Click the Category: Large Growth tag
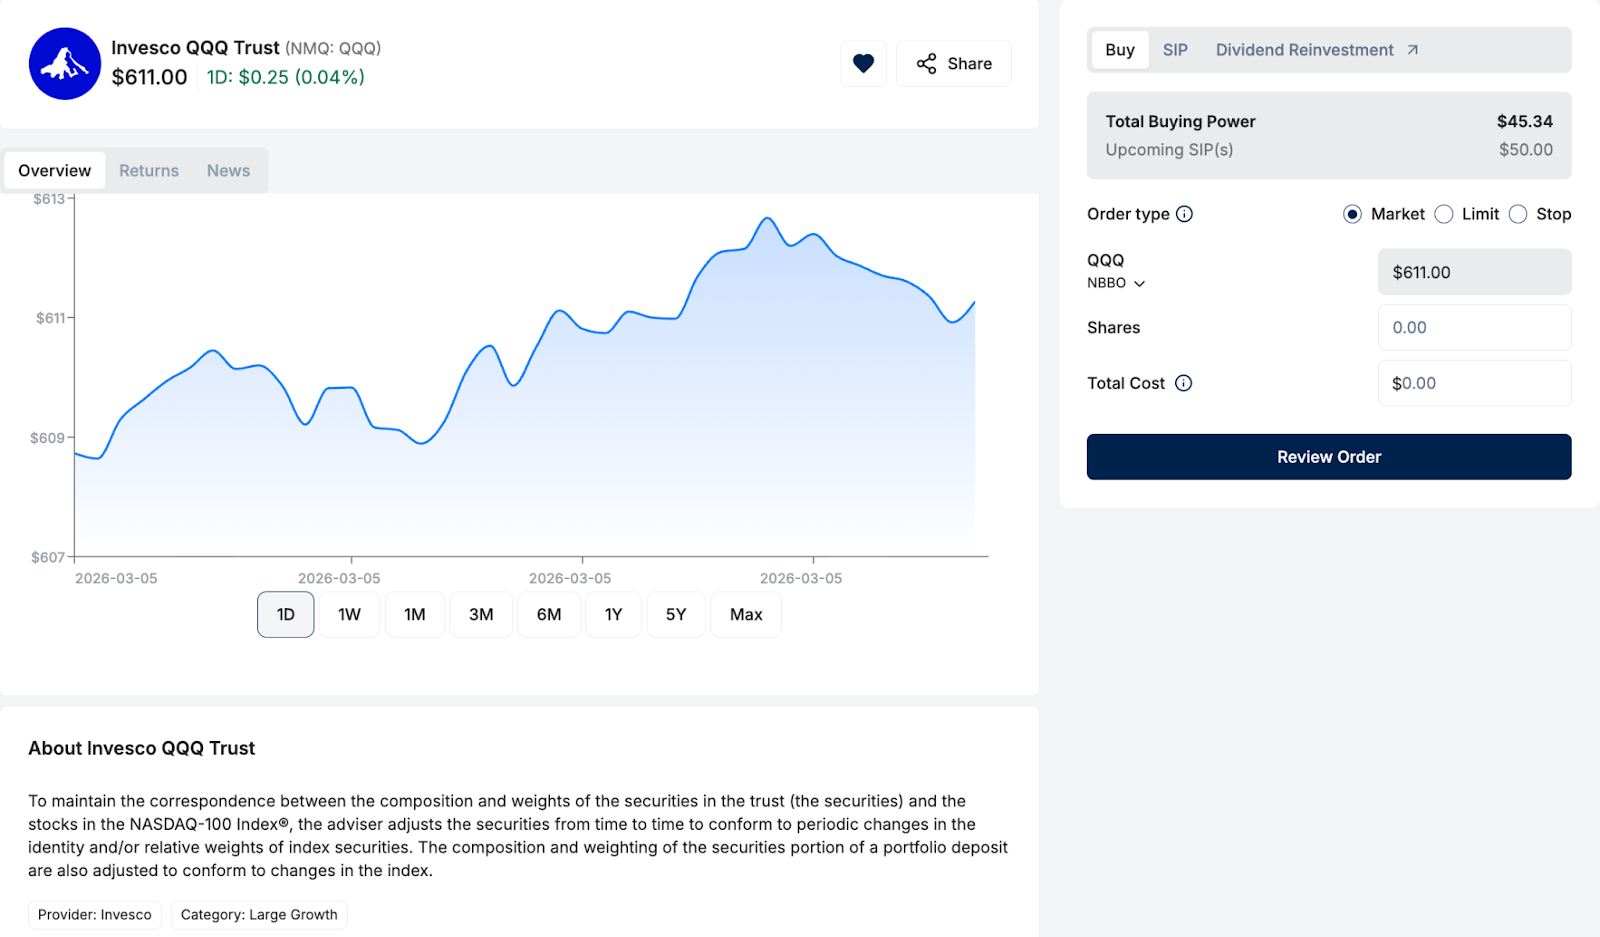 [x=259, y=915]
